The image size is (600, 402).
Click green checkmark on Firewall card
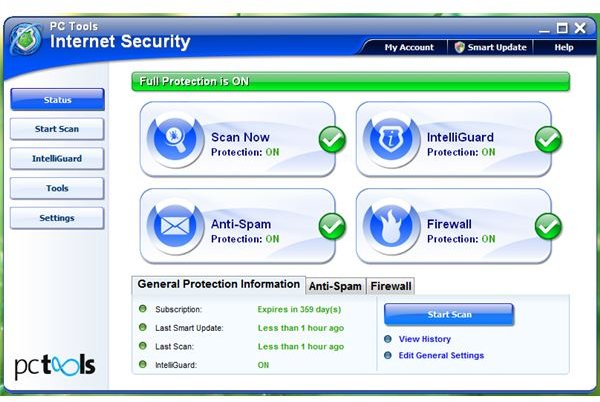coord(548,226)
